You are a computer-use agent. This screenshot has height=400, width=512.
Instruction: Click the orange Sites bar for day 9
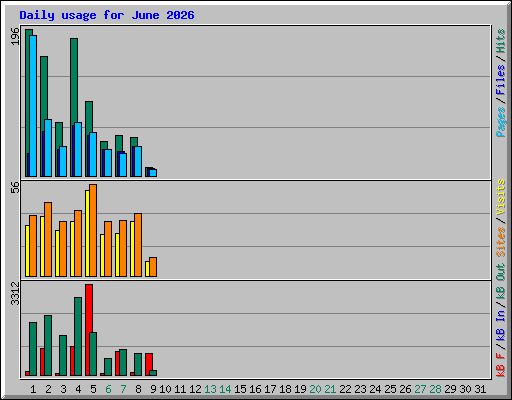(x=153, y=267)
